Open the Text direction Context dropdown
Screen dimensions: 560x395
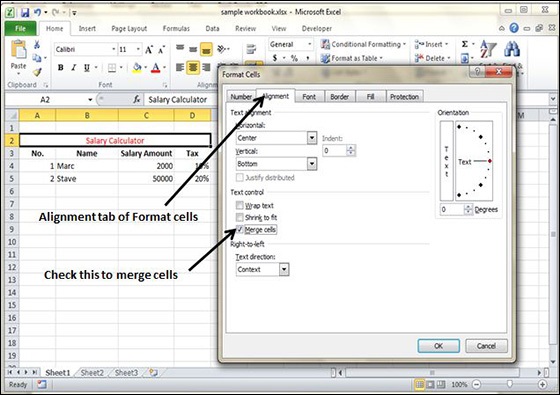[284, 269]
